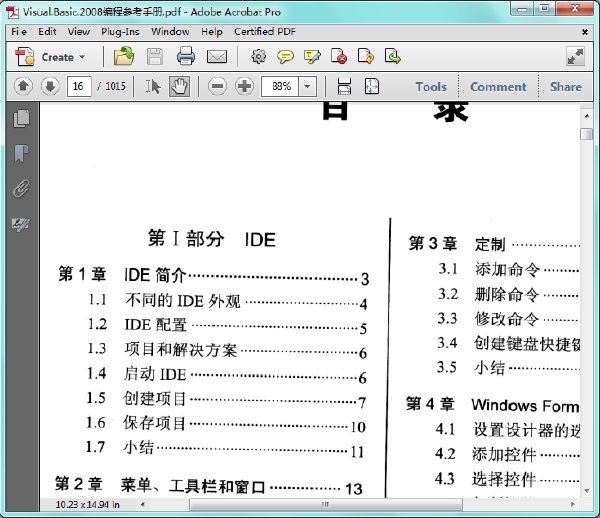Go to the next page
Viewport: 600px width, 518px height.
tap(50, 86)
